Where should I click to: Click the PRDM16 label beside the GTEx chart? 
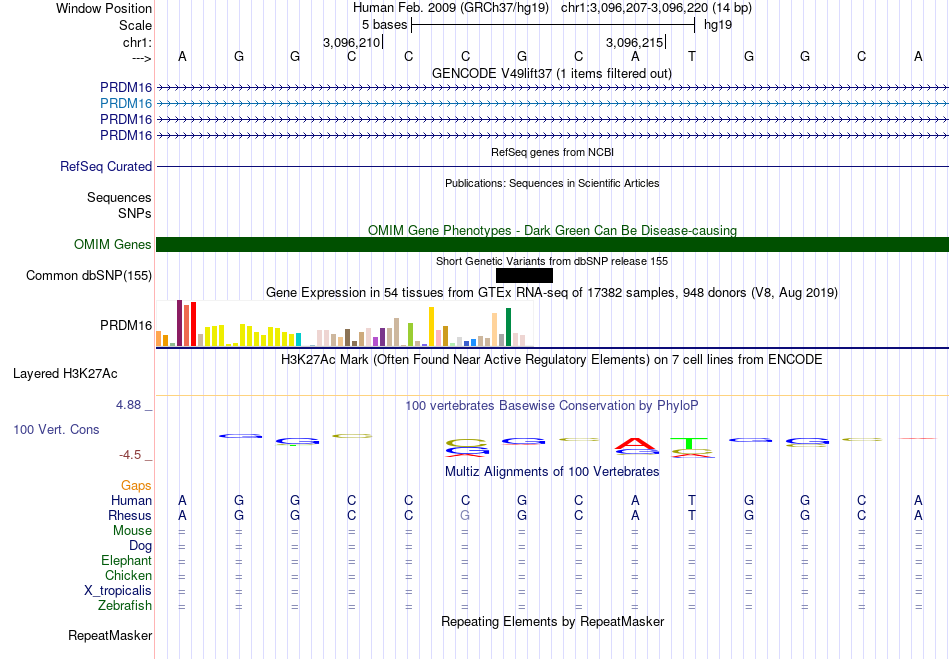pos(126,326)
